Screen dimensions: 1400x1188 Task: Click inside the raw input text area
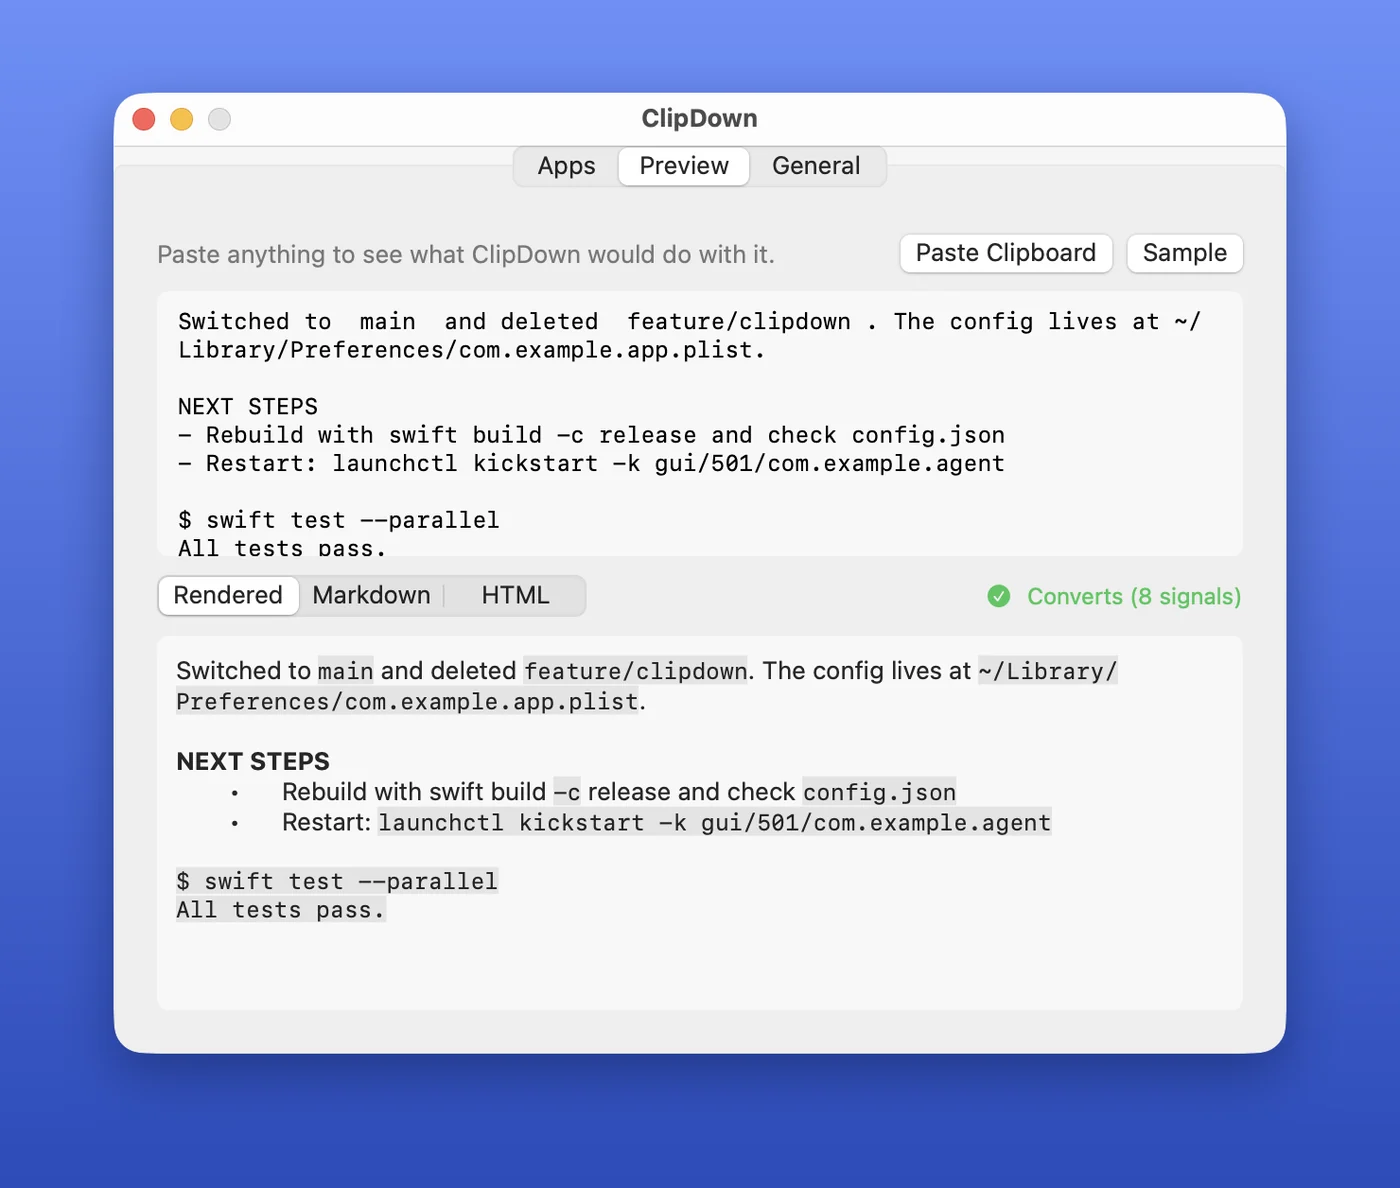point(700,424)
